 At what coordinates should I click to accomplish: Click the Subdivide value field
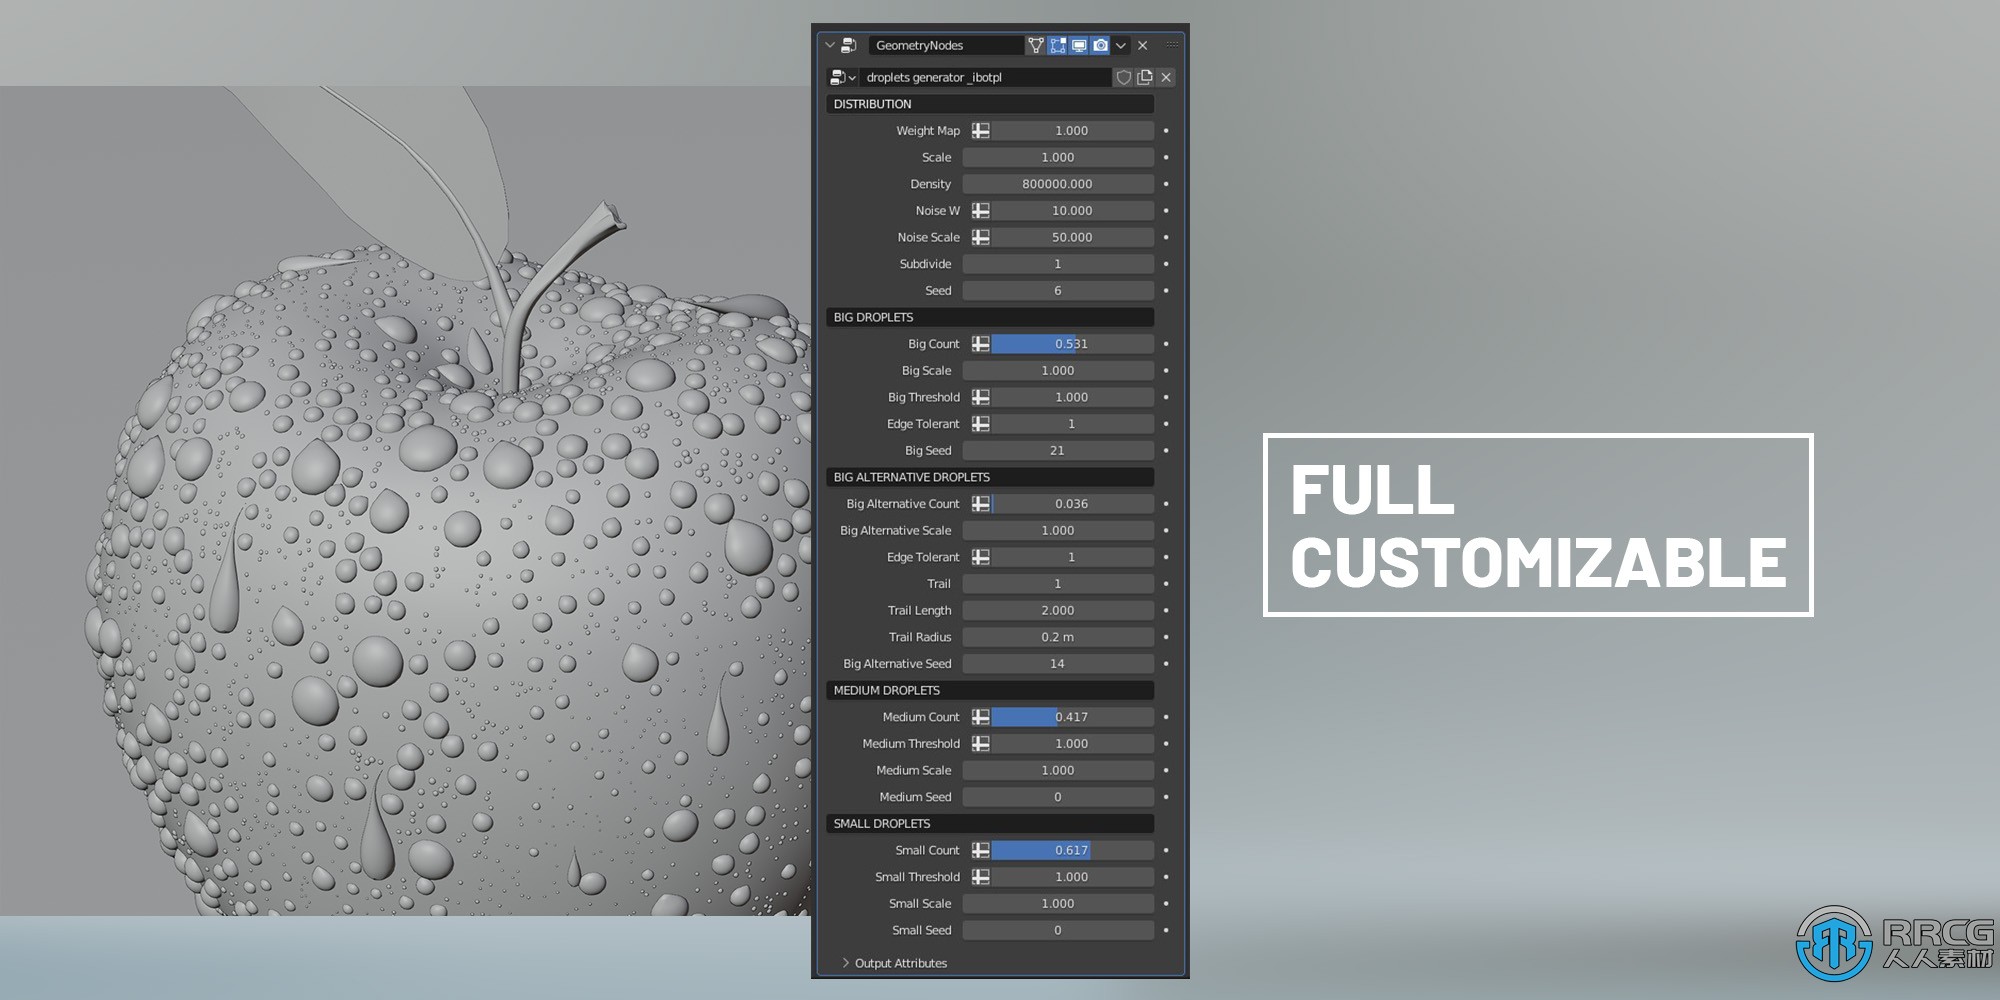click(1058, 264)
